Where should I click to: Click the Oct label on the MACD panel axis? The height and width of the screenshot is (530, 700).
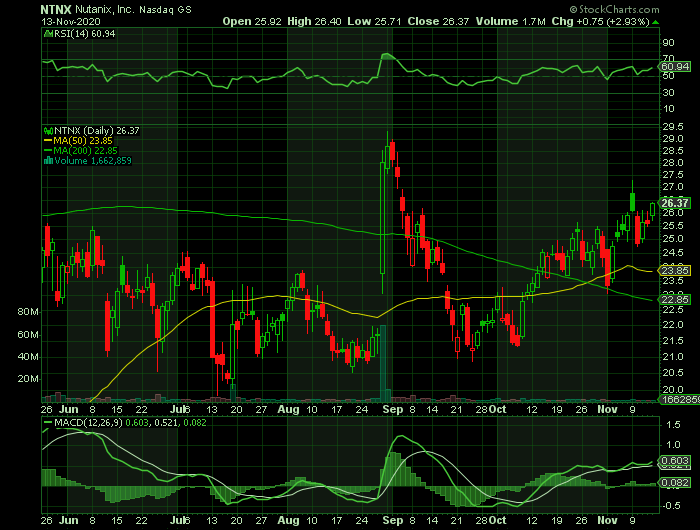point(497,520)
